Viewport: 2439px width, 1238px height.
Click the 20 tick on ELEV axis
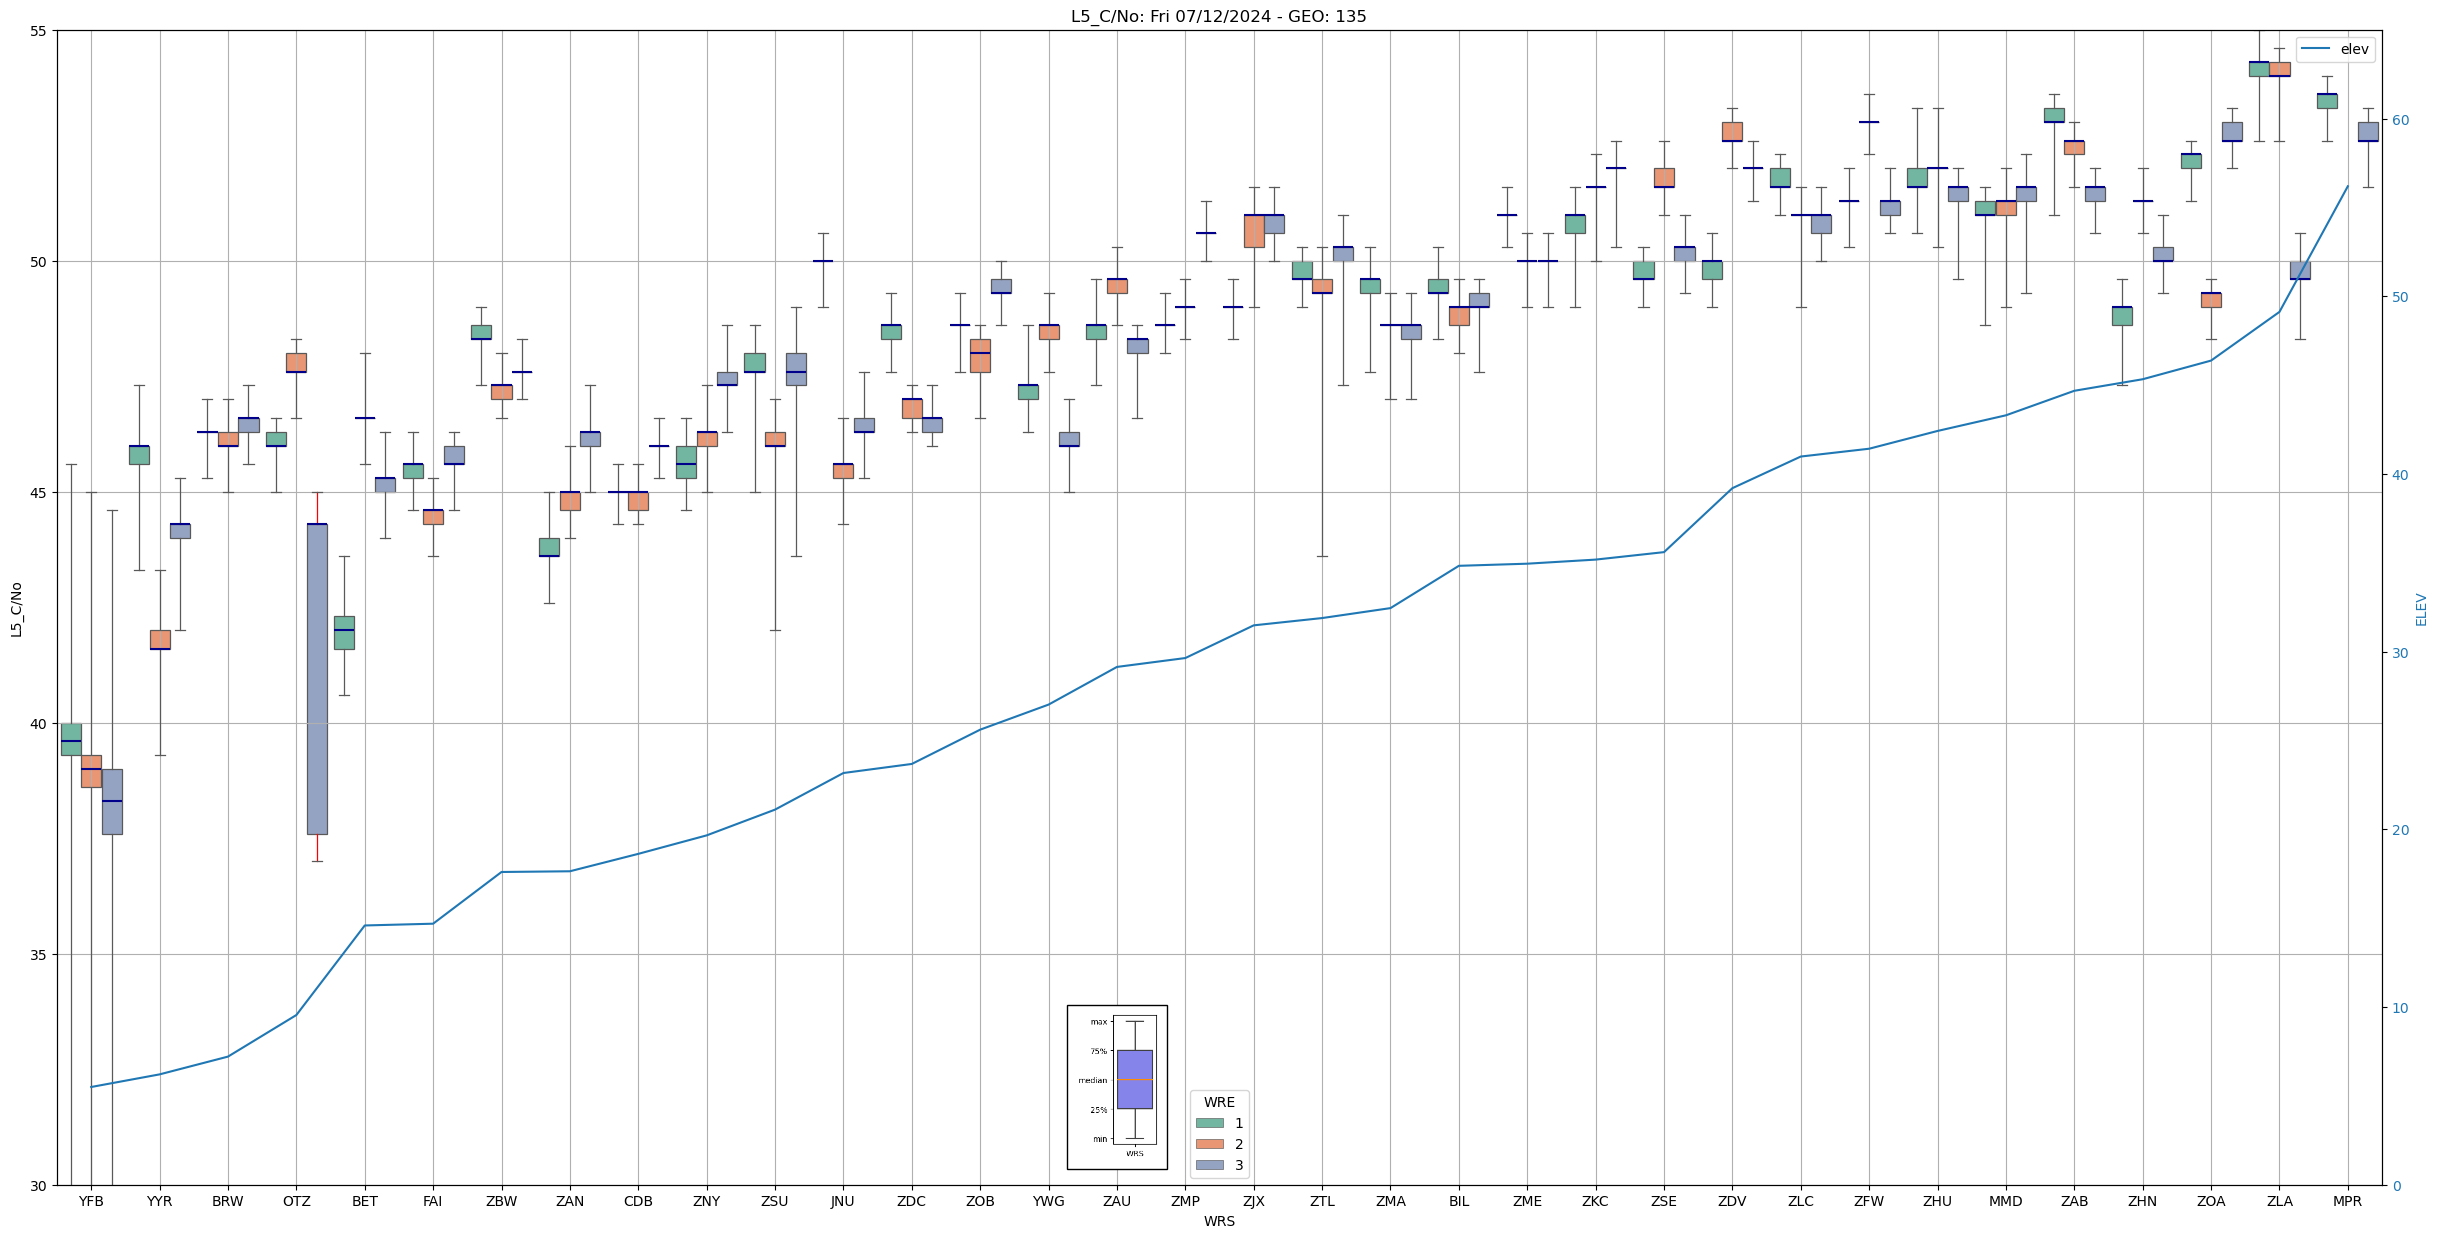(2400, 830)
